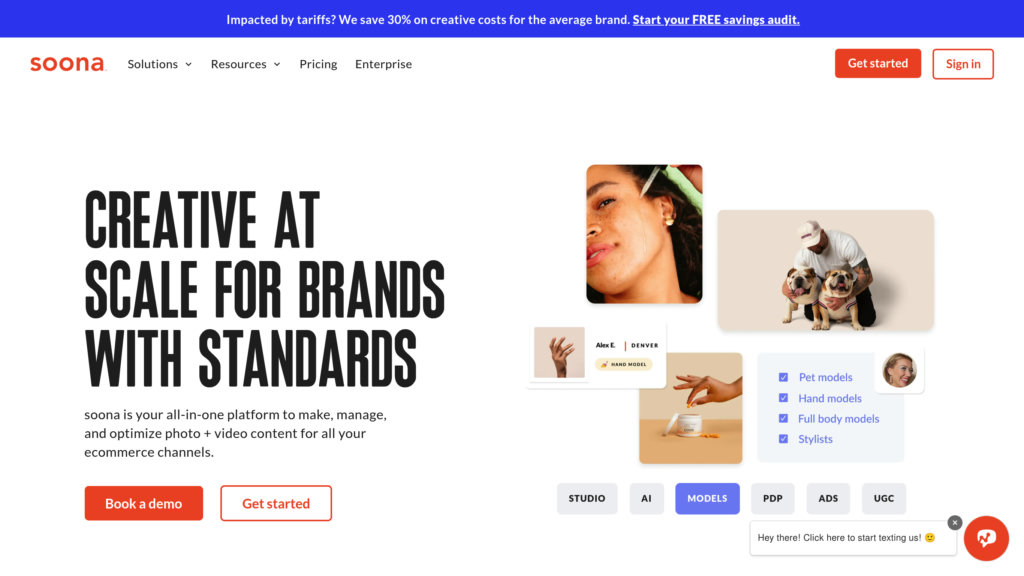
Task: Click the Alex E. hand model card
Action: (597, 354)
